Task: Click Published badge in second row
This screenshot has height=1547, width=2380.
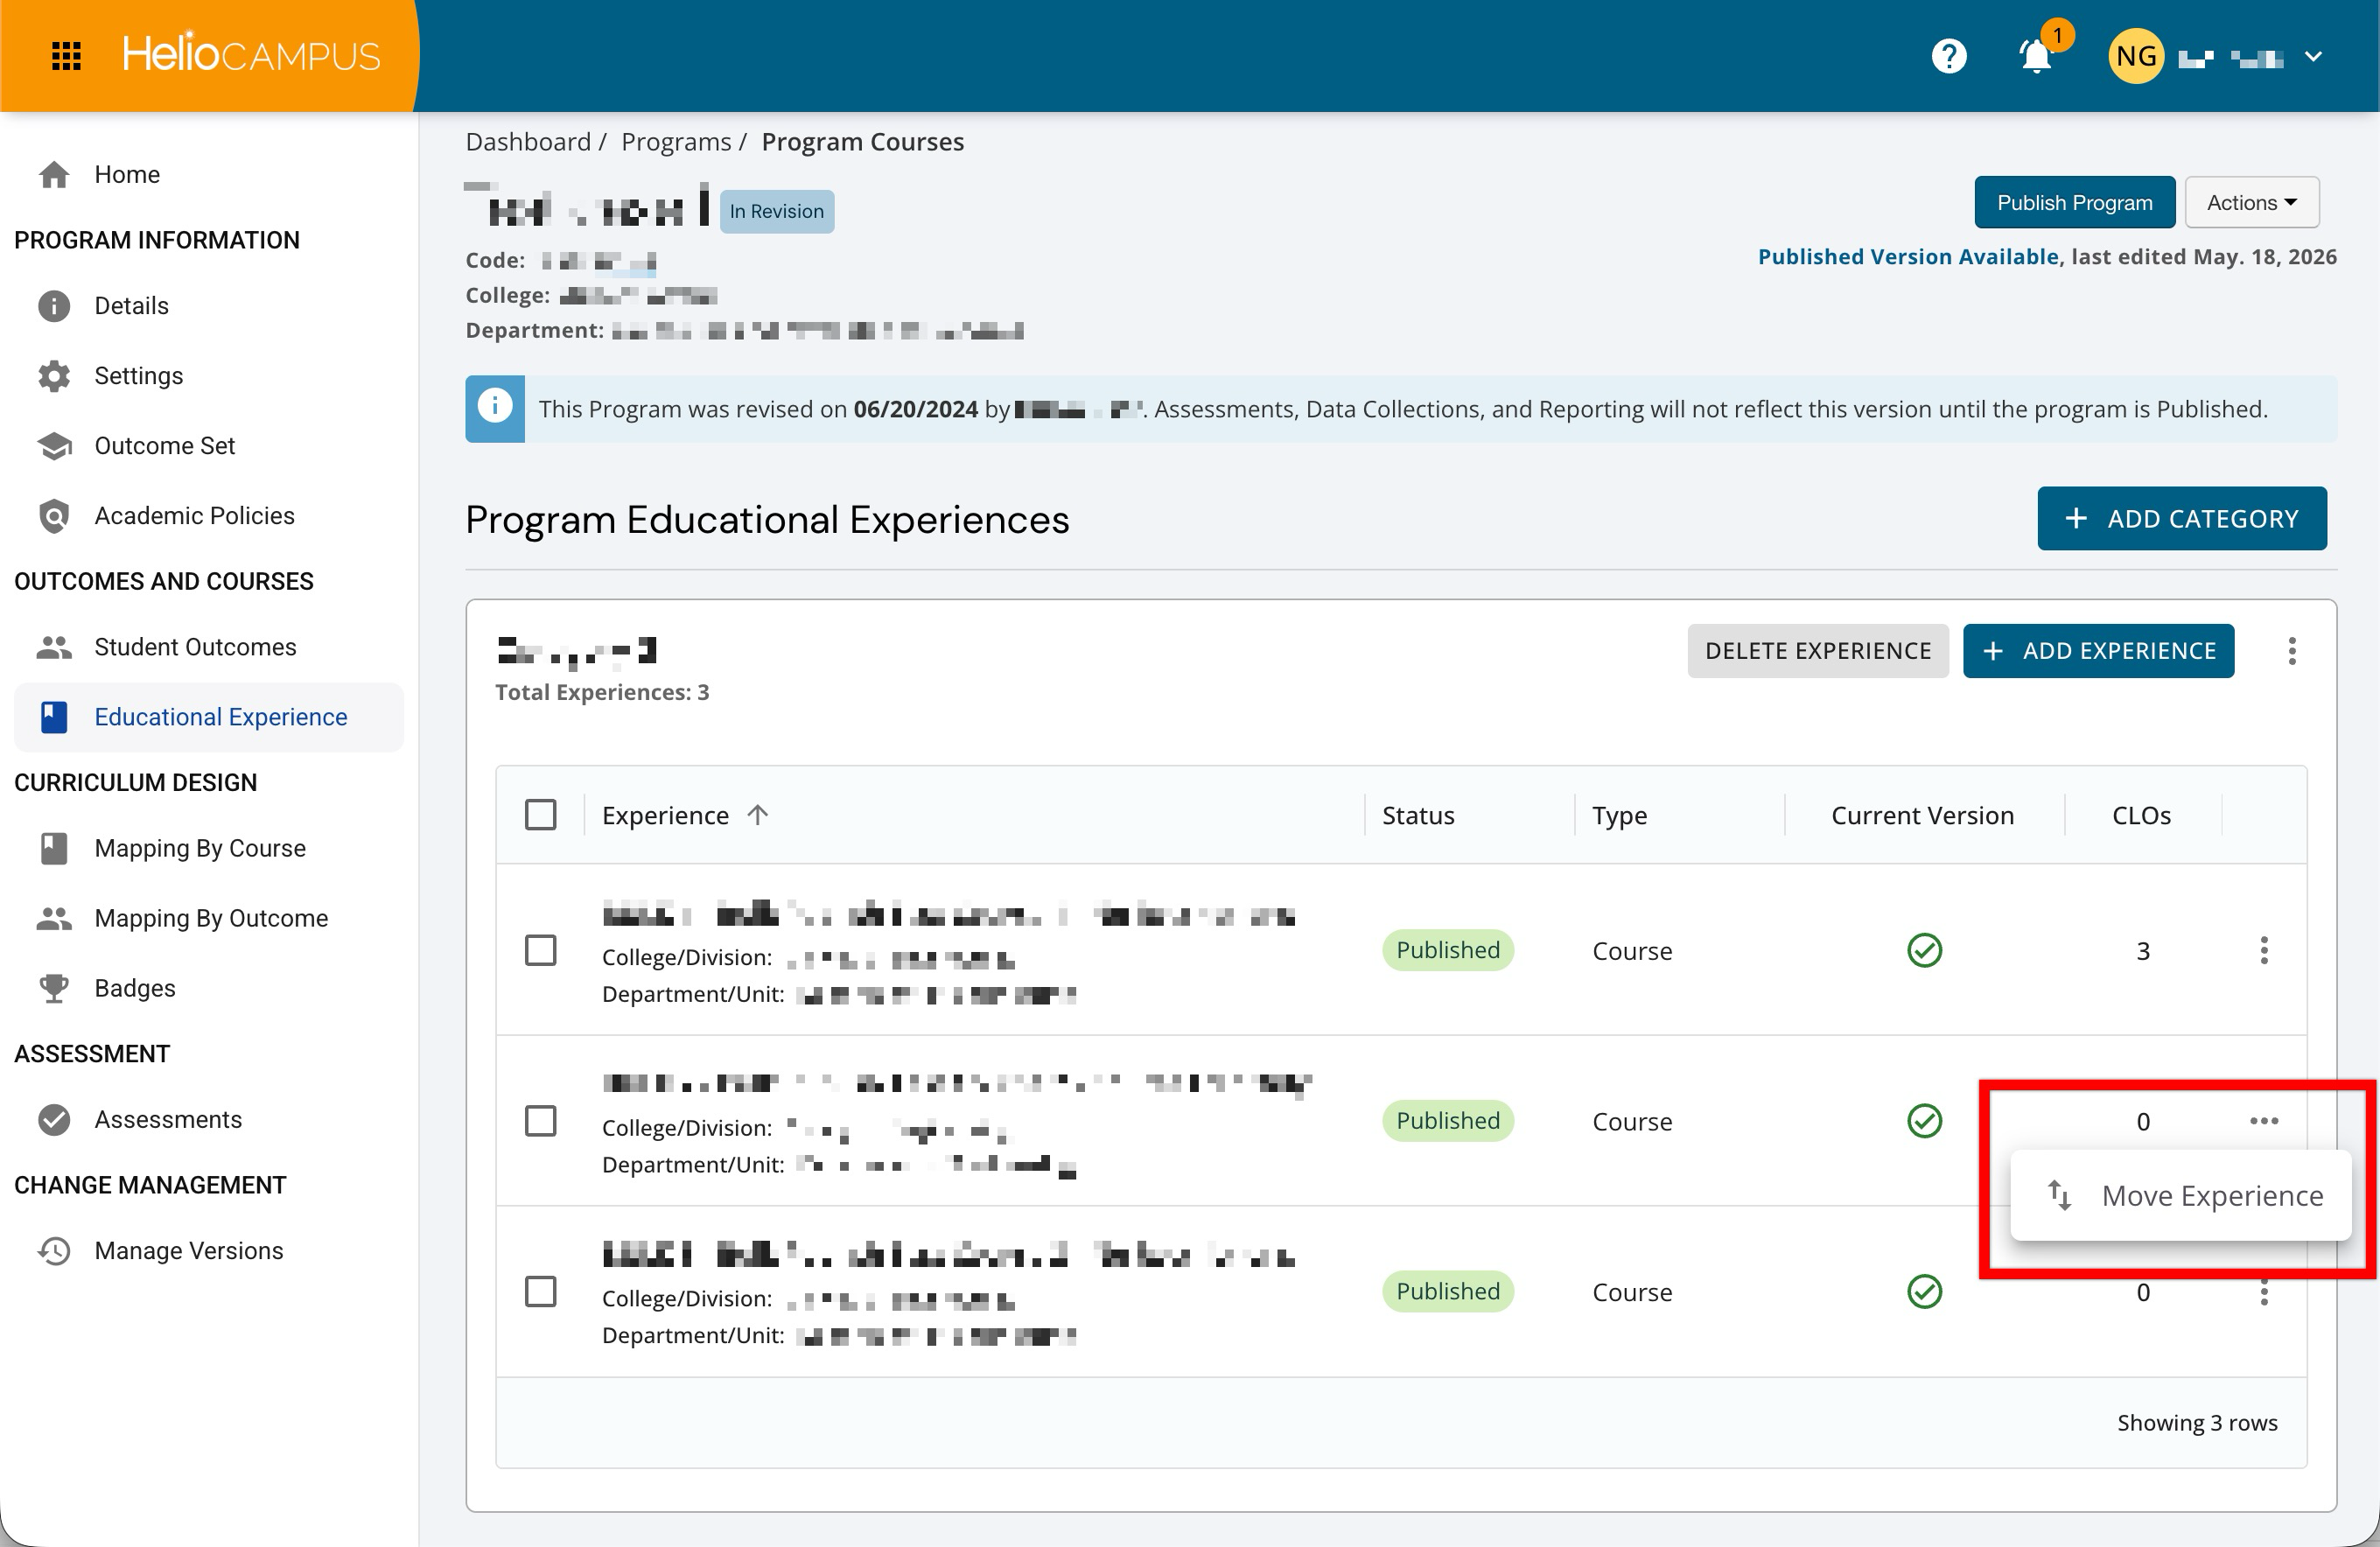Action: coord(1448,1121)
